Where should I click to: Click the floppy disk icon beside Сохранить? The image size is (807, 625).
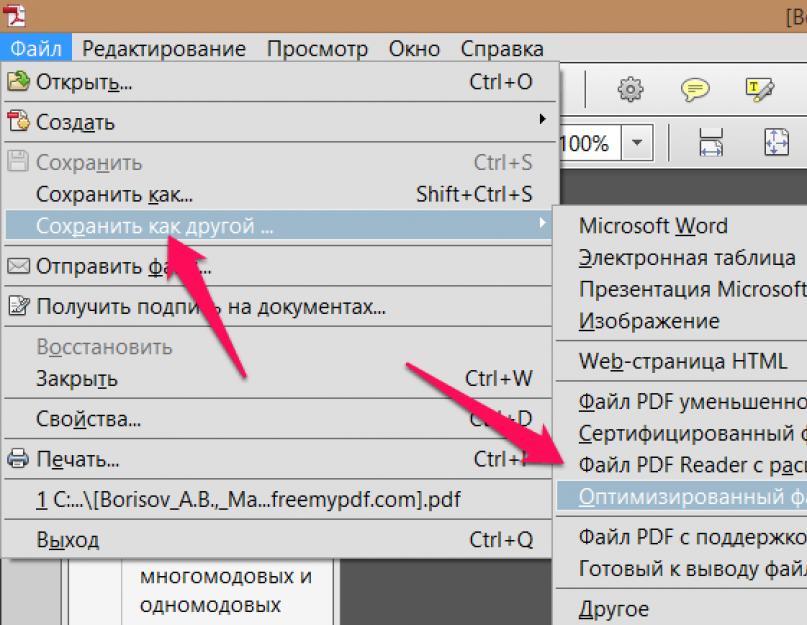click(x=18, y=161)
